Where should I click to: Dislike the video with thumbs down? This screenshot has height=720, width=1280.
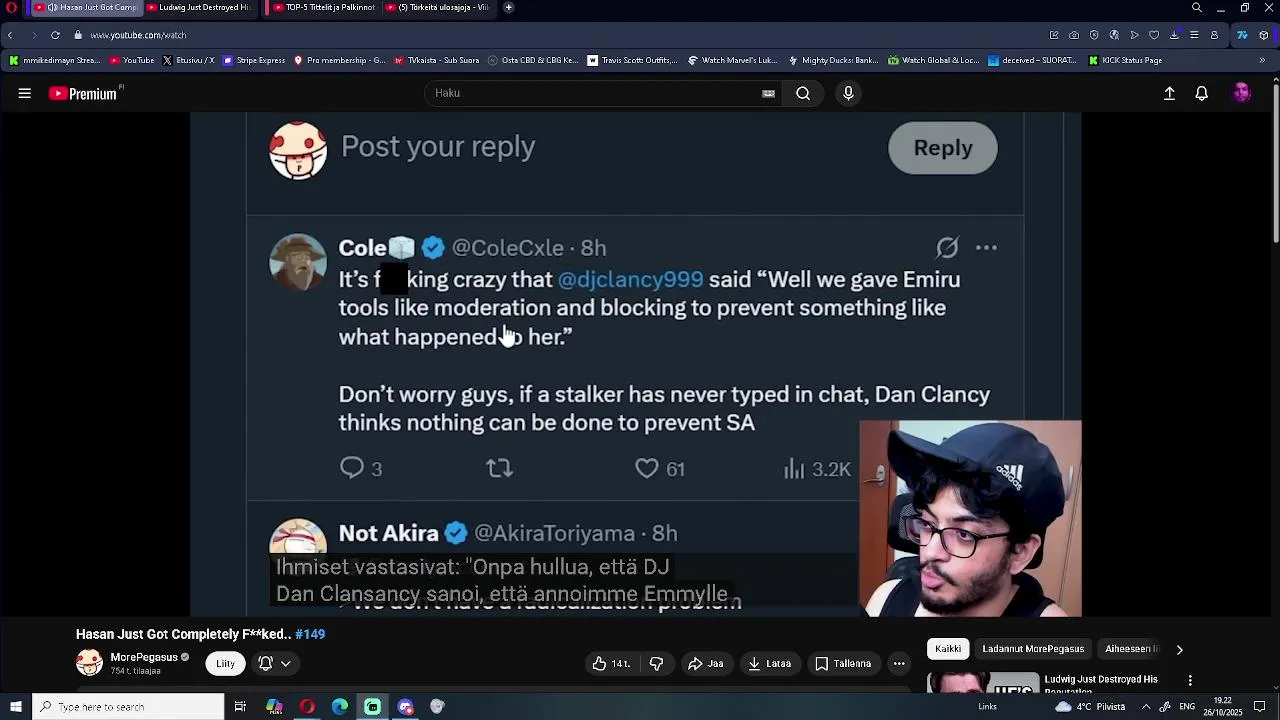click(x=656, y=663)
